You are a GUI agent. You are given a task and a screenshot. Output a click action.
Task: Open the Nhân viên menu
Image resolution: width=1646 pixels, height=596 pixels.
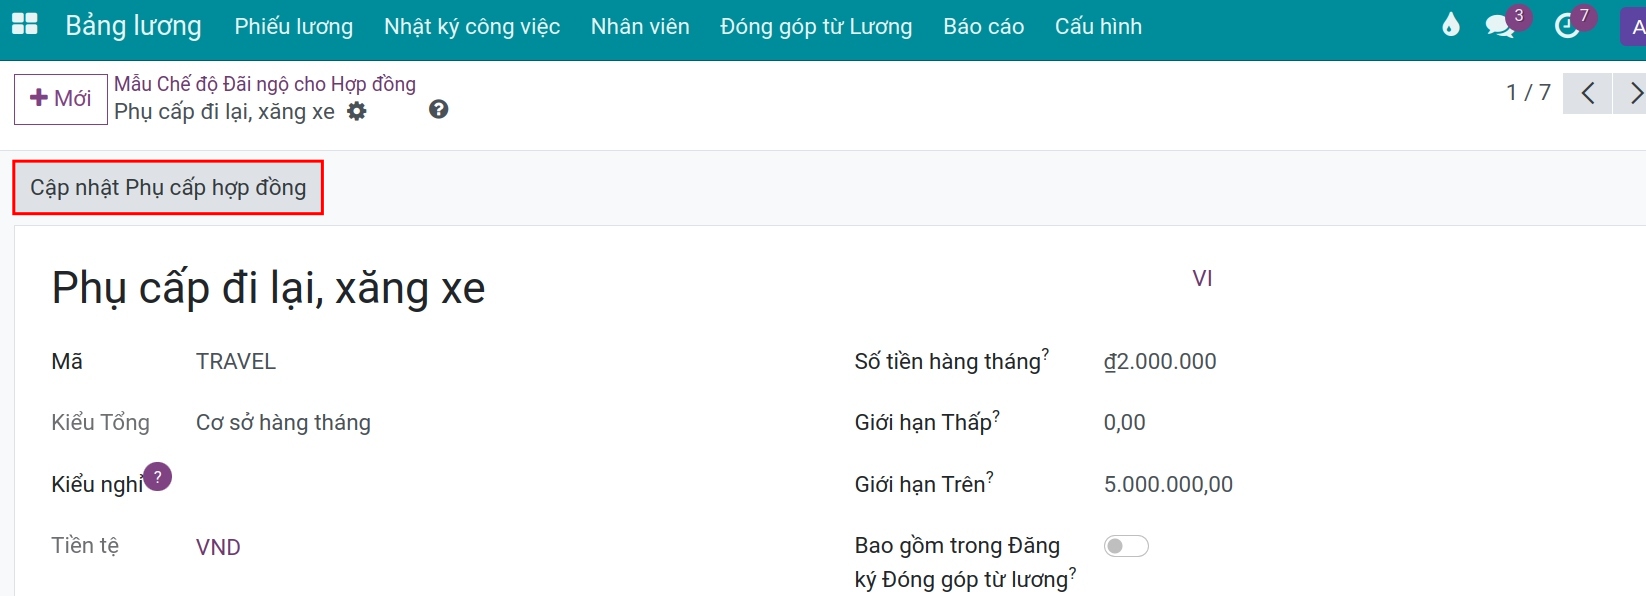640,27
